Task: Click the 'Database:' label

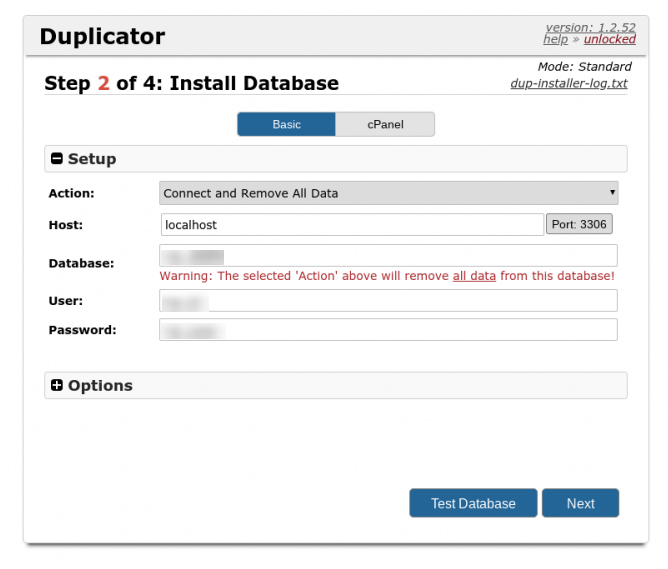Action: tap(81, 263)
